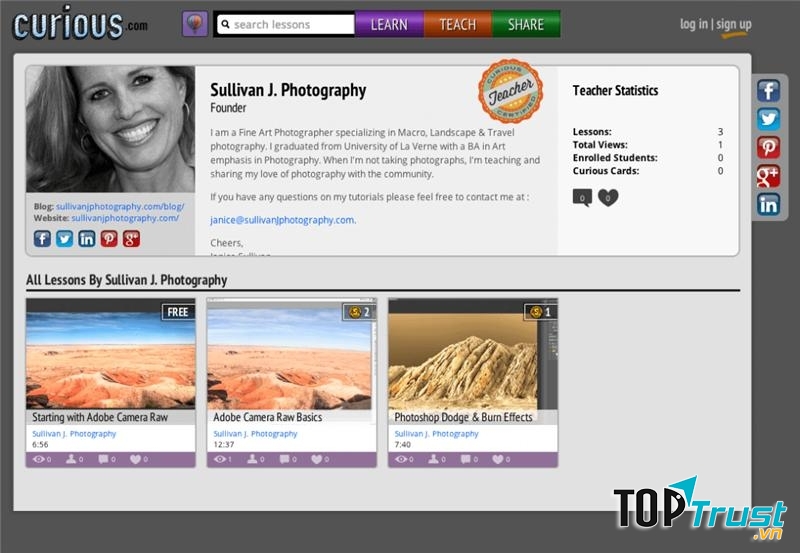800x553 pixels.
Task: Click Sullivan J. Photography link under Starting with Adobe Camera Raw
Action: 74,434
